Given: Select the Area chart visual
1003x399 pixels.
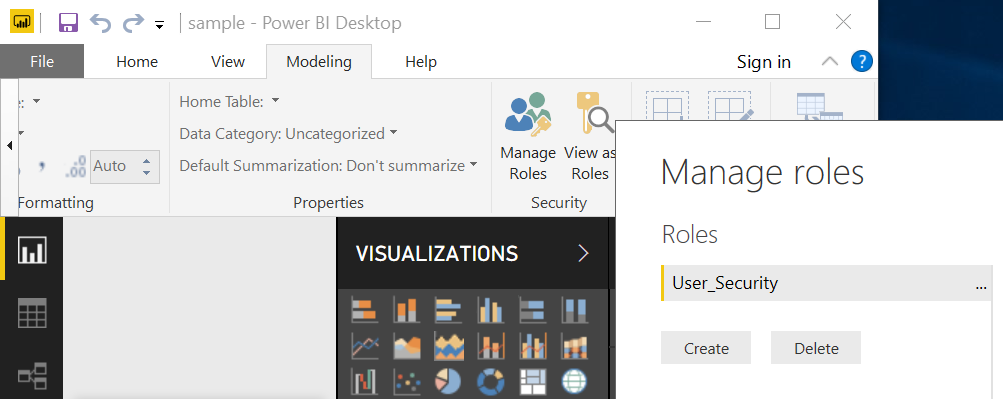Looking at the screenshot, I should click(x=406, y=347).
